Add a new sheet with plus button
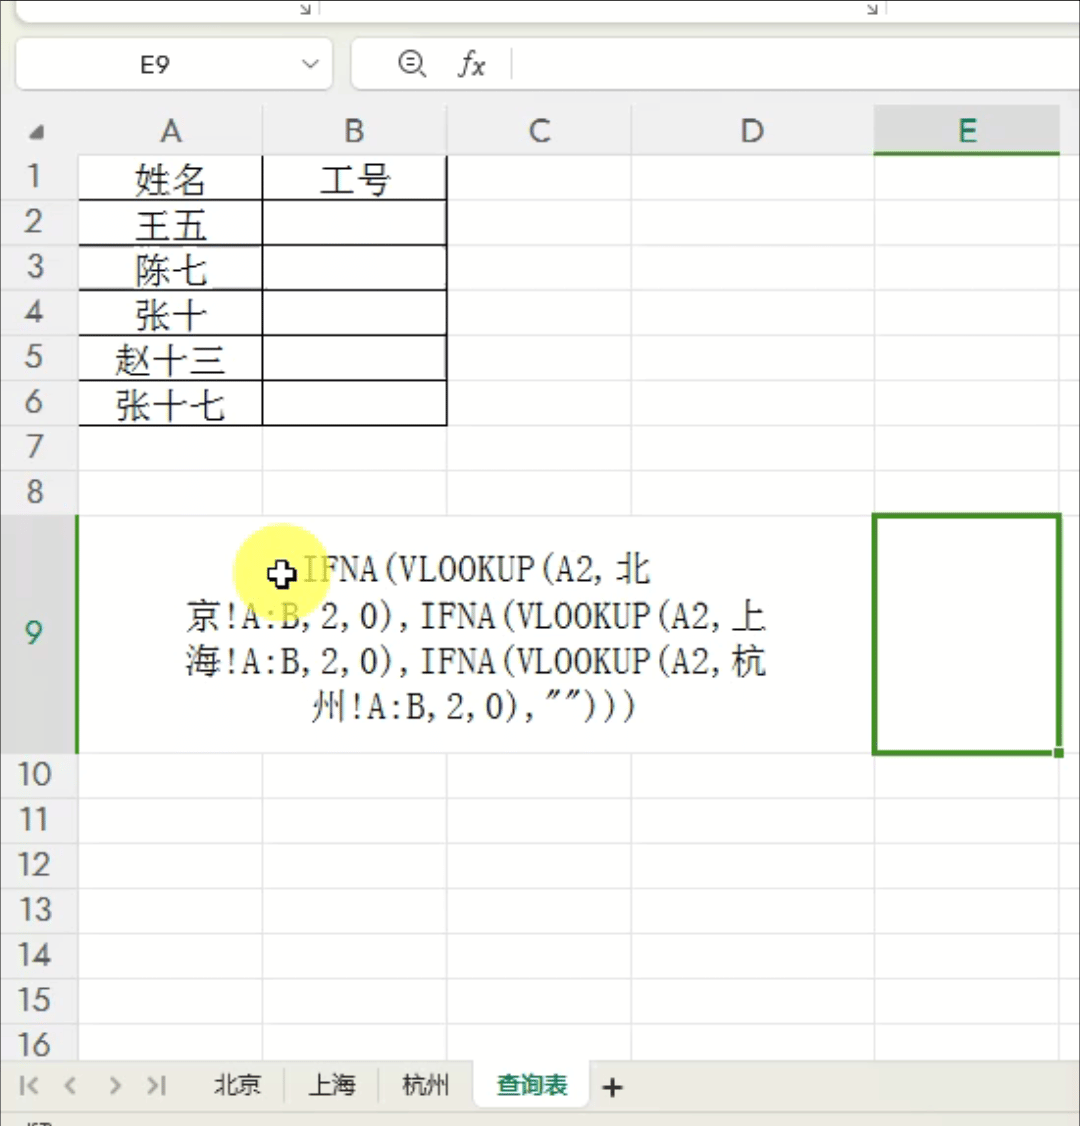The height and width of the screenshot is (1126, 1080). point(613,1087)
